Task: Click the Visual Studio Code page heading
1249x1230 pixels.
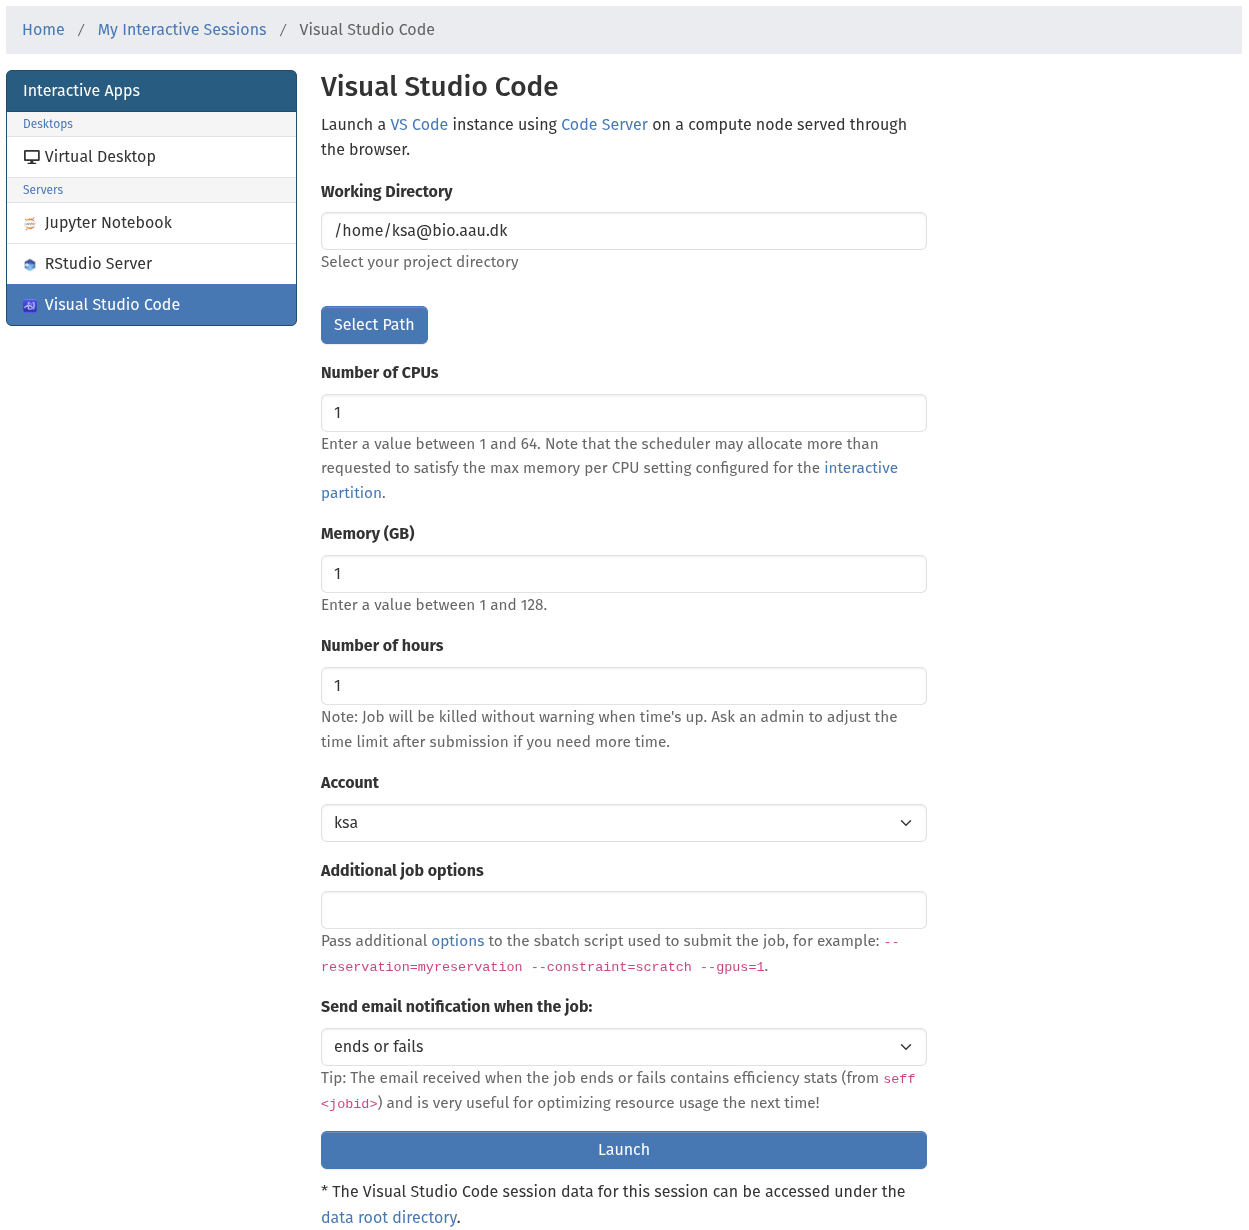Action: click(440, 87)
